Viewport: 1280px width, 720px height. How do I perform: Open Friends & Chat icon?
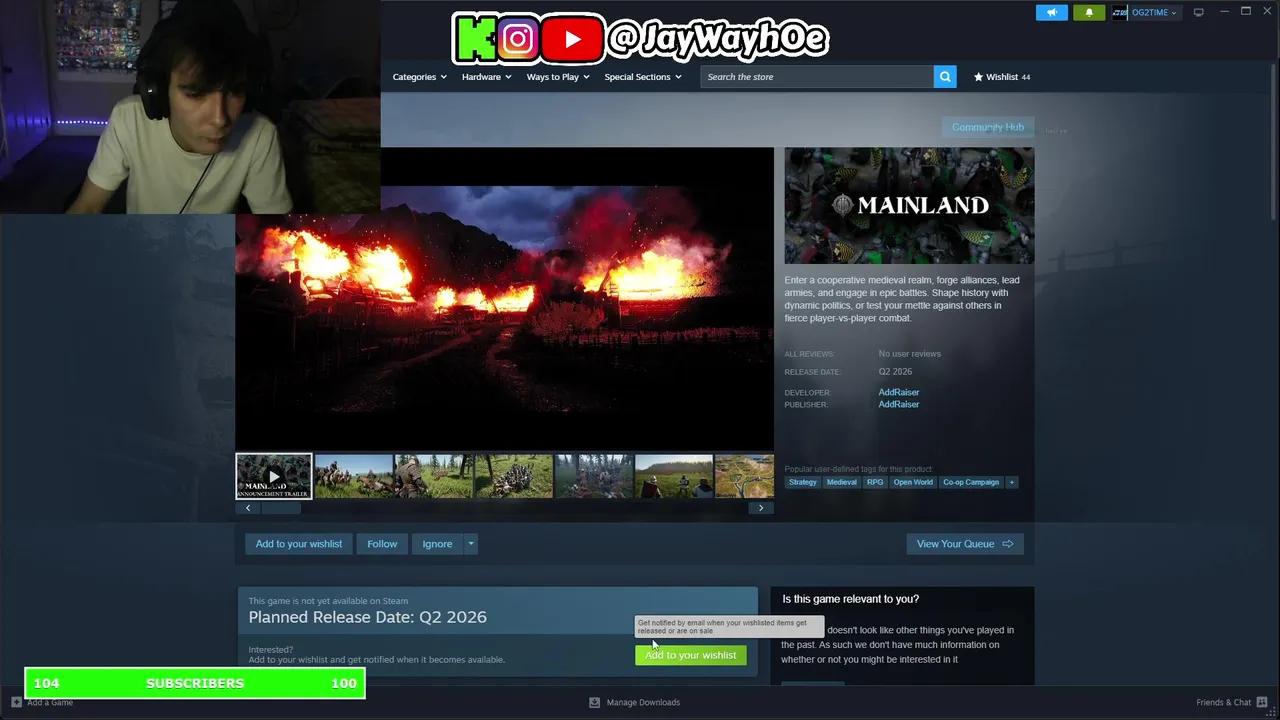(x=1262, y=702)
